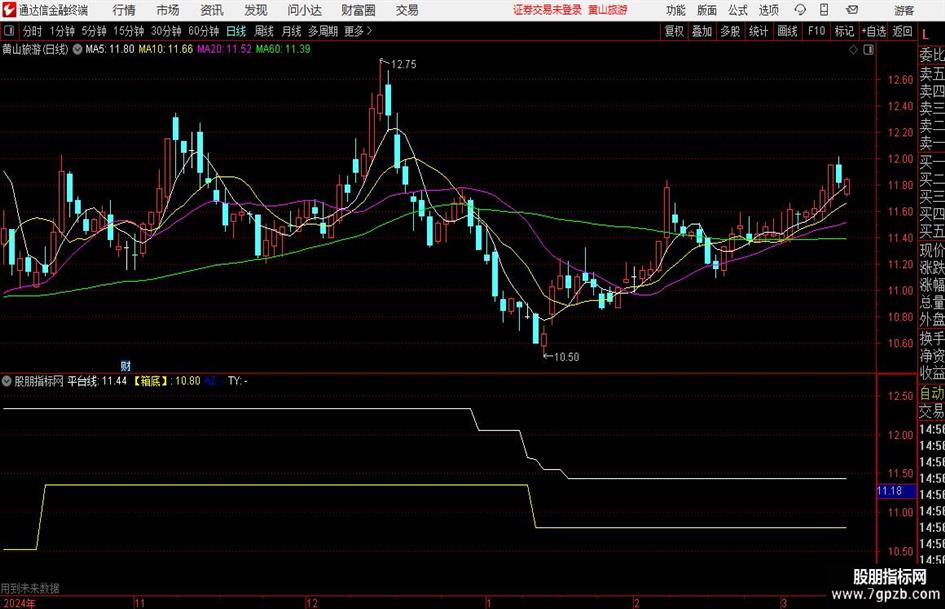Viewport: 945px width, 609px height.
Task: Click the 标记 mark button
Action: coord(844,31)
